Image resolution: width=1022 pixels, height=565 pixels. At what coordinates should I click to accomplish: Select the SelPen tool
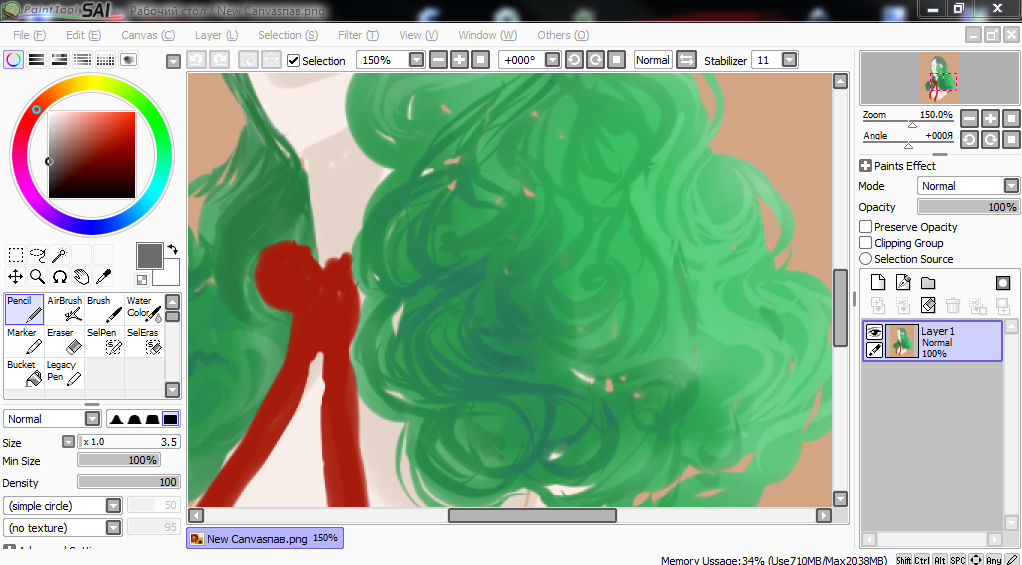[x=104, y=341]
